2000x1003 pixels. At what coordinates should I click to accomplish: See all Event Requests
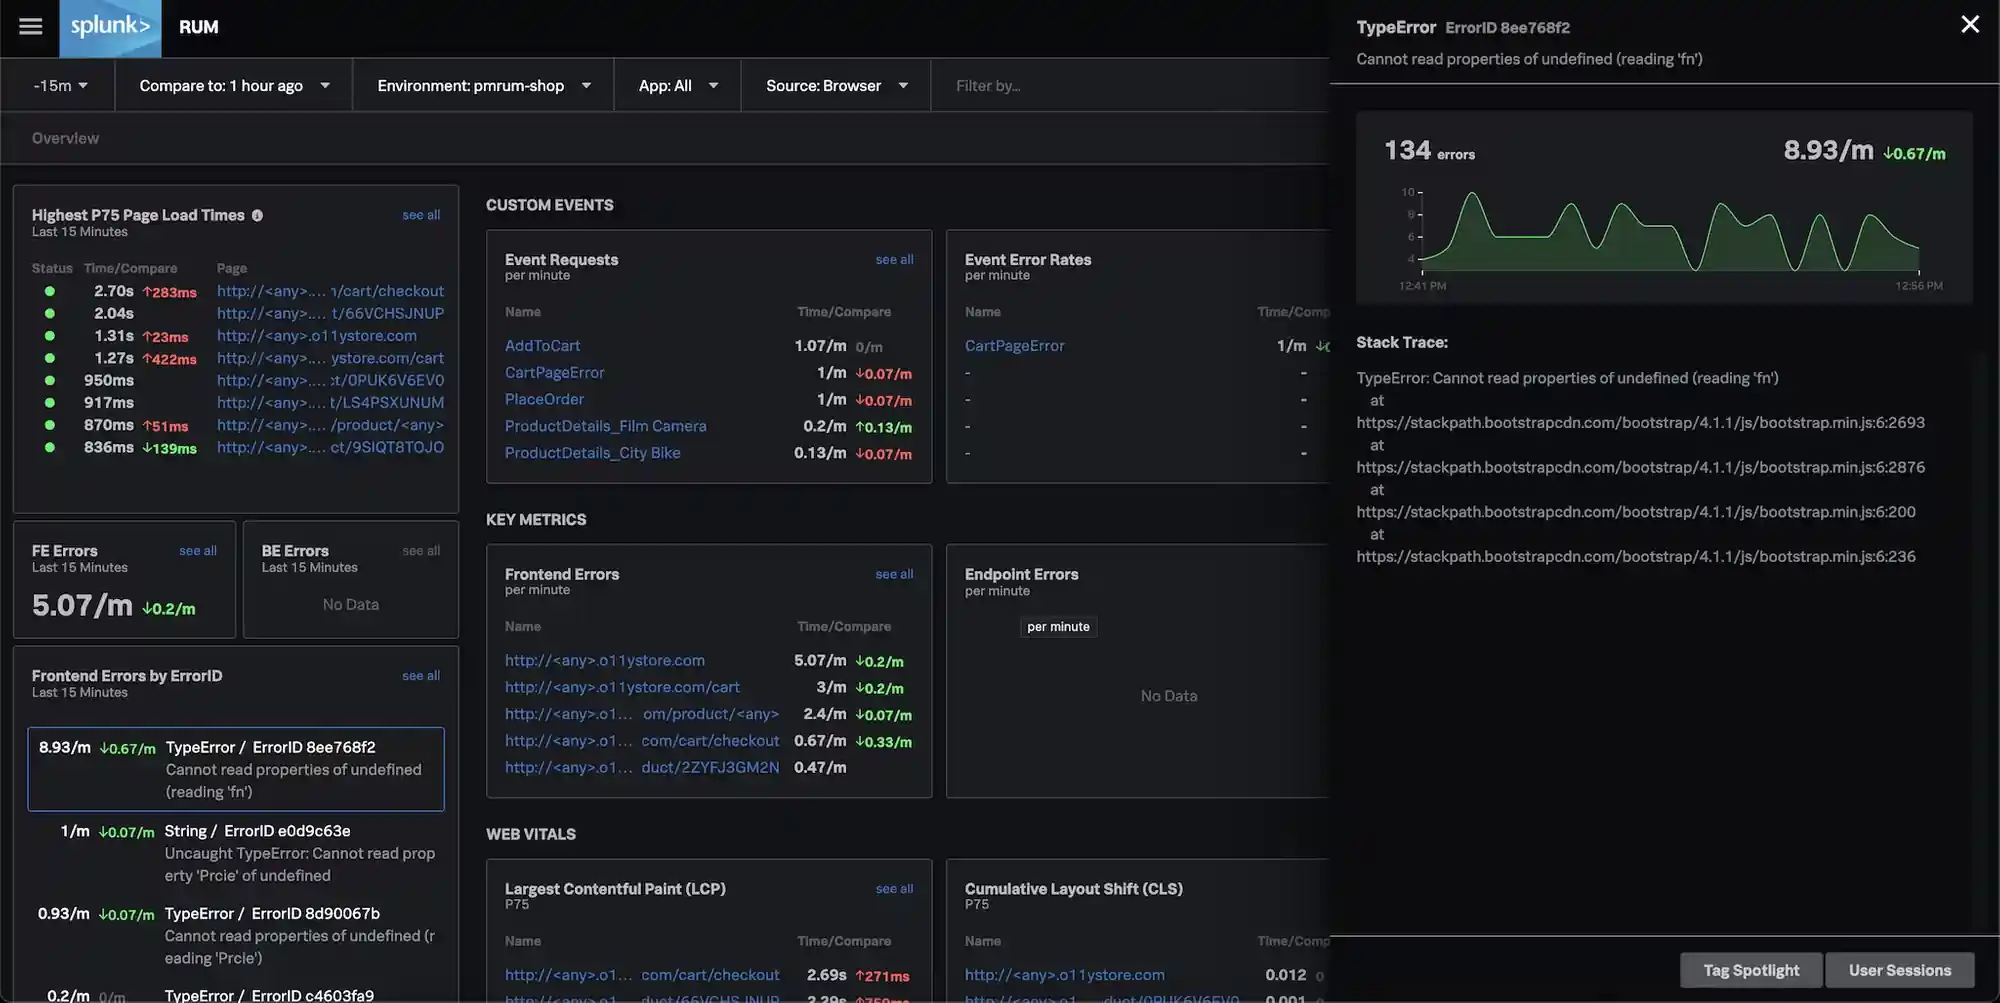(x=894, y=260)
